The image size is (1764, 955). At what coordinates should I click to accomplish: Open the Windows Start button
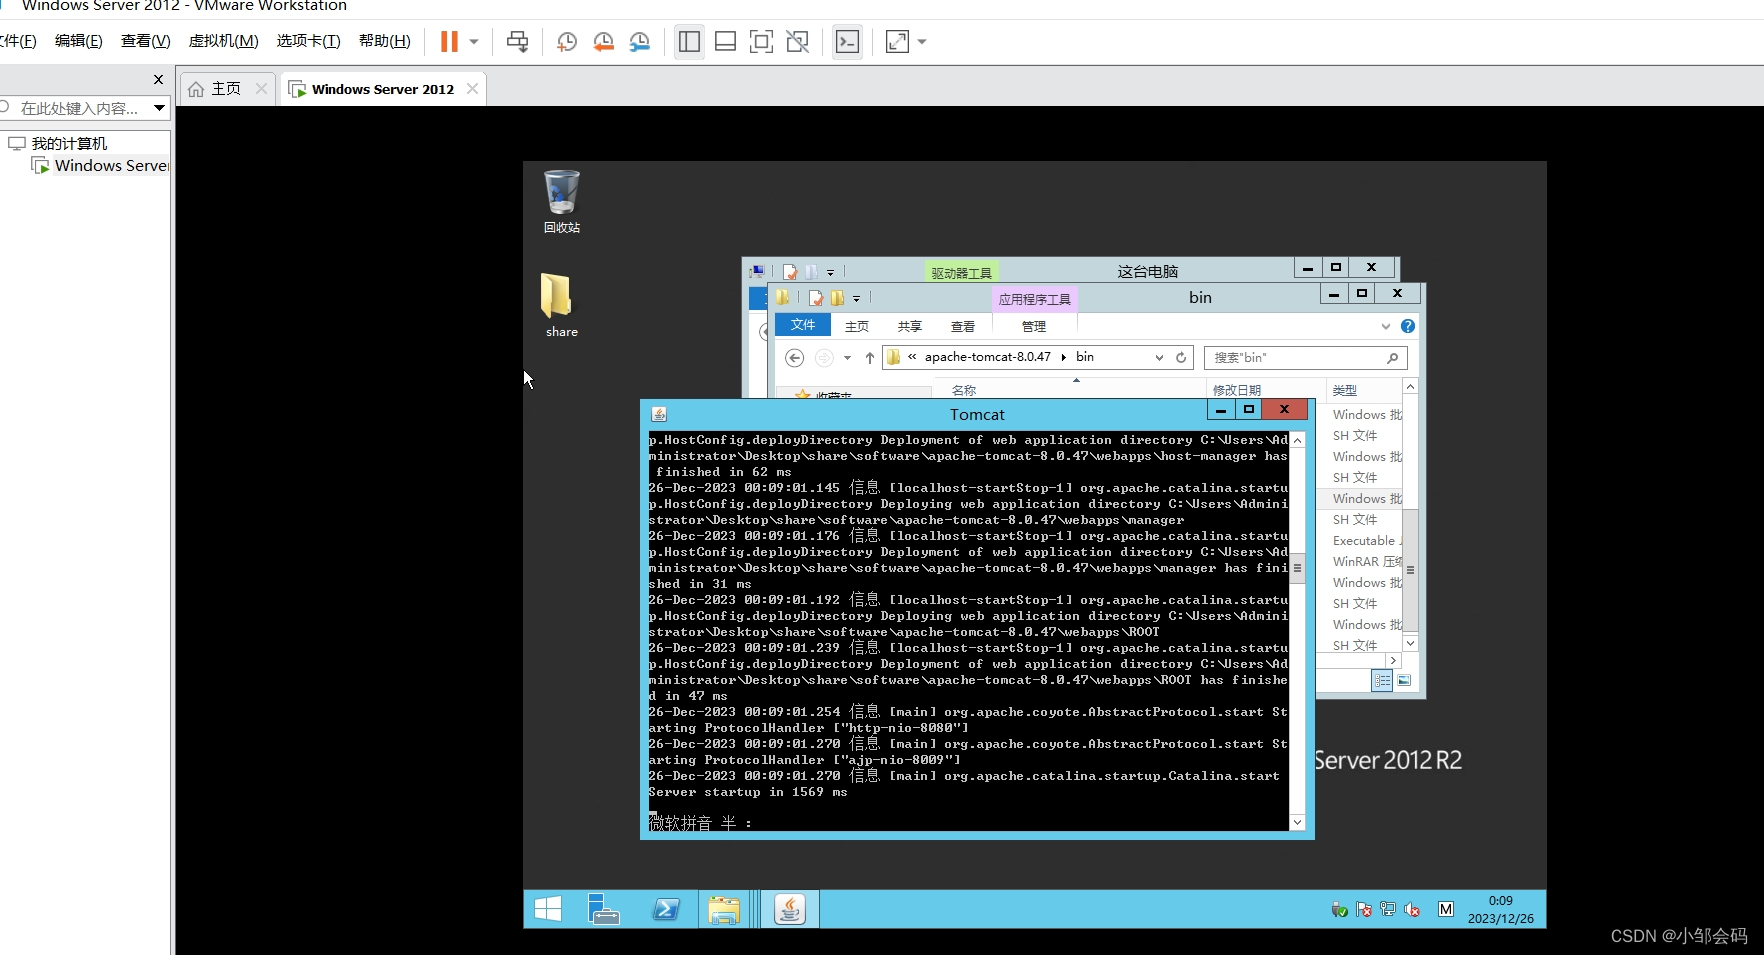coord(548,909)
